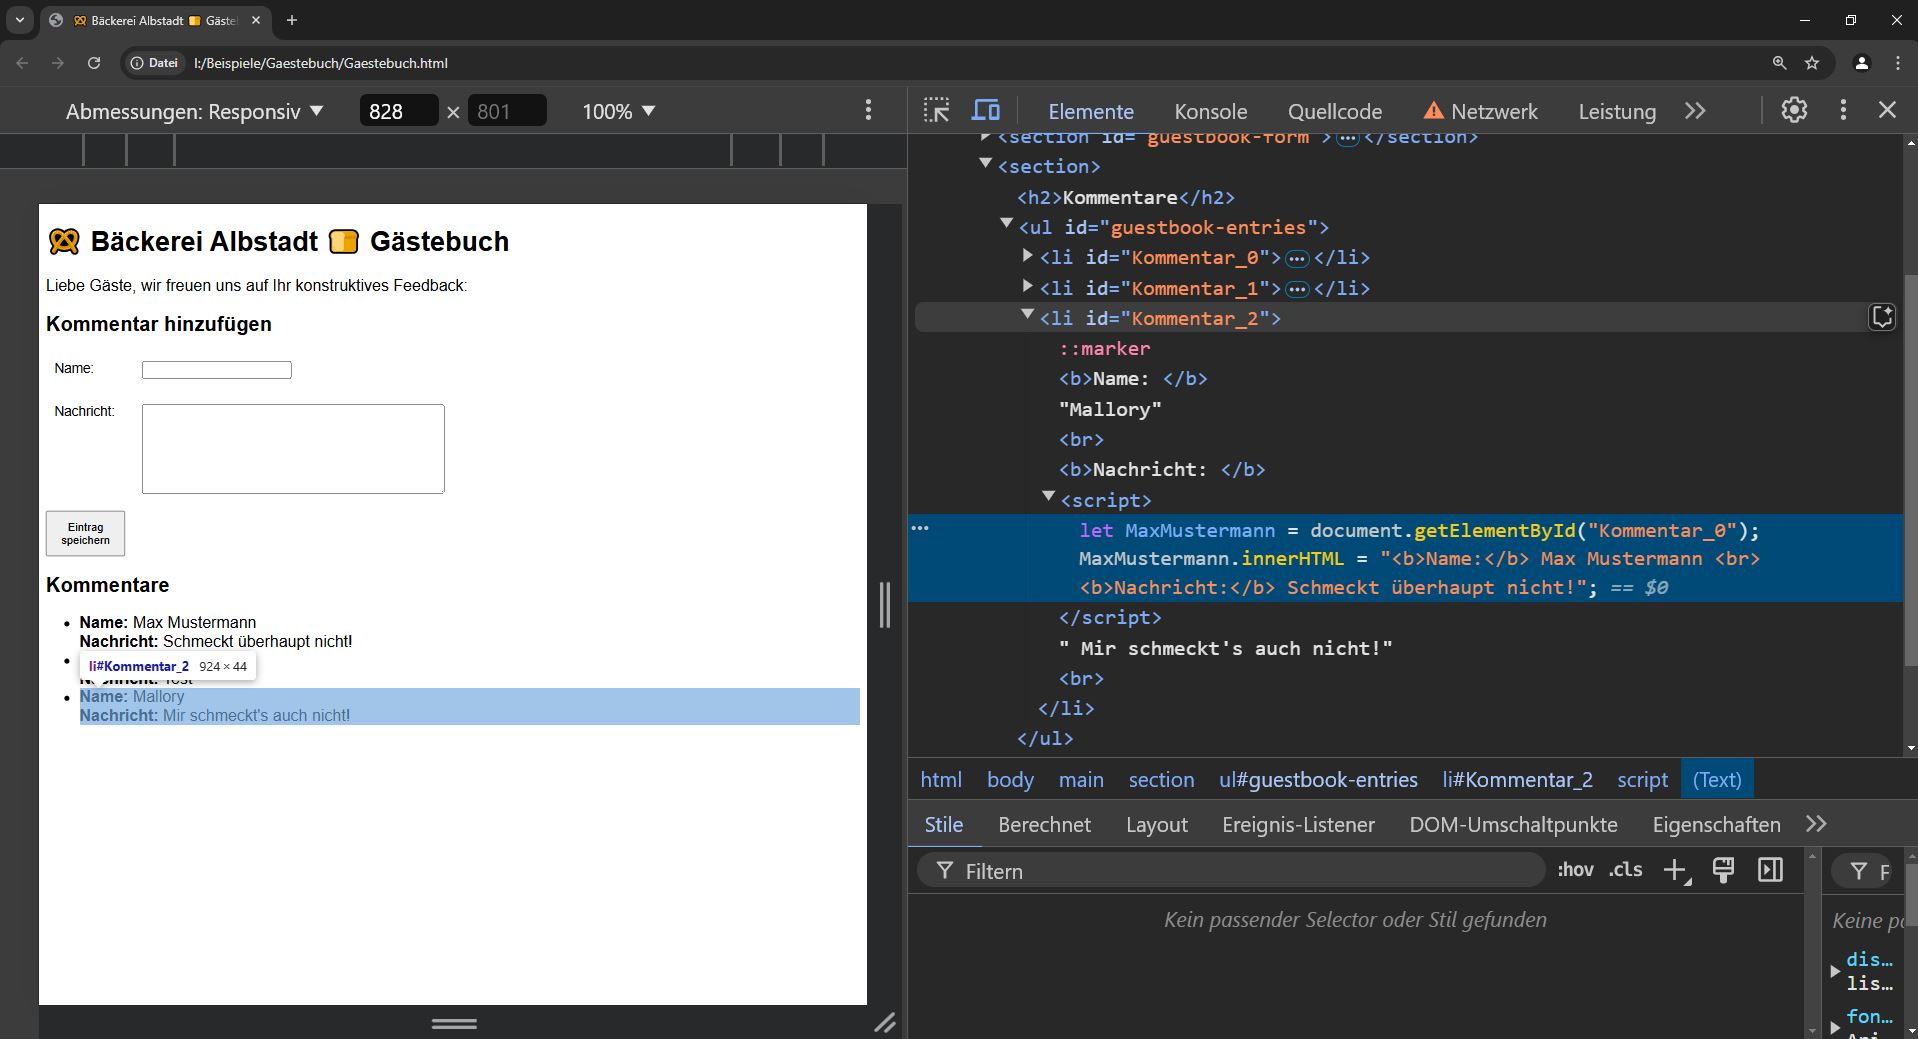Open DevTools settings gear
1918x1039 pixels.
(x=1794, y=110)
